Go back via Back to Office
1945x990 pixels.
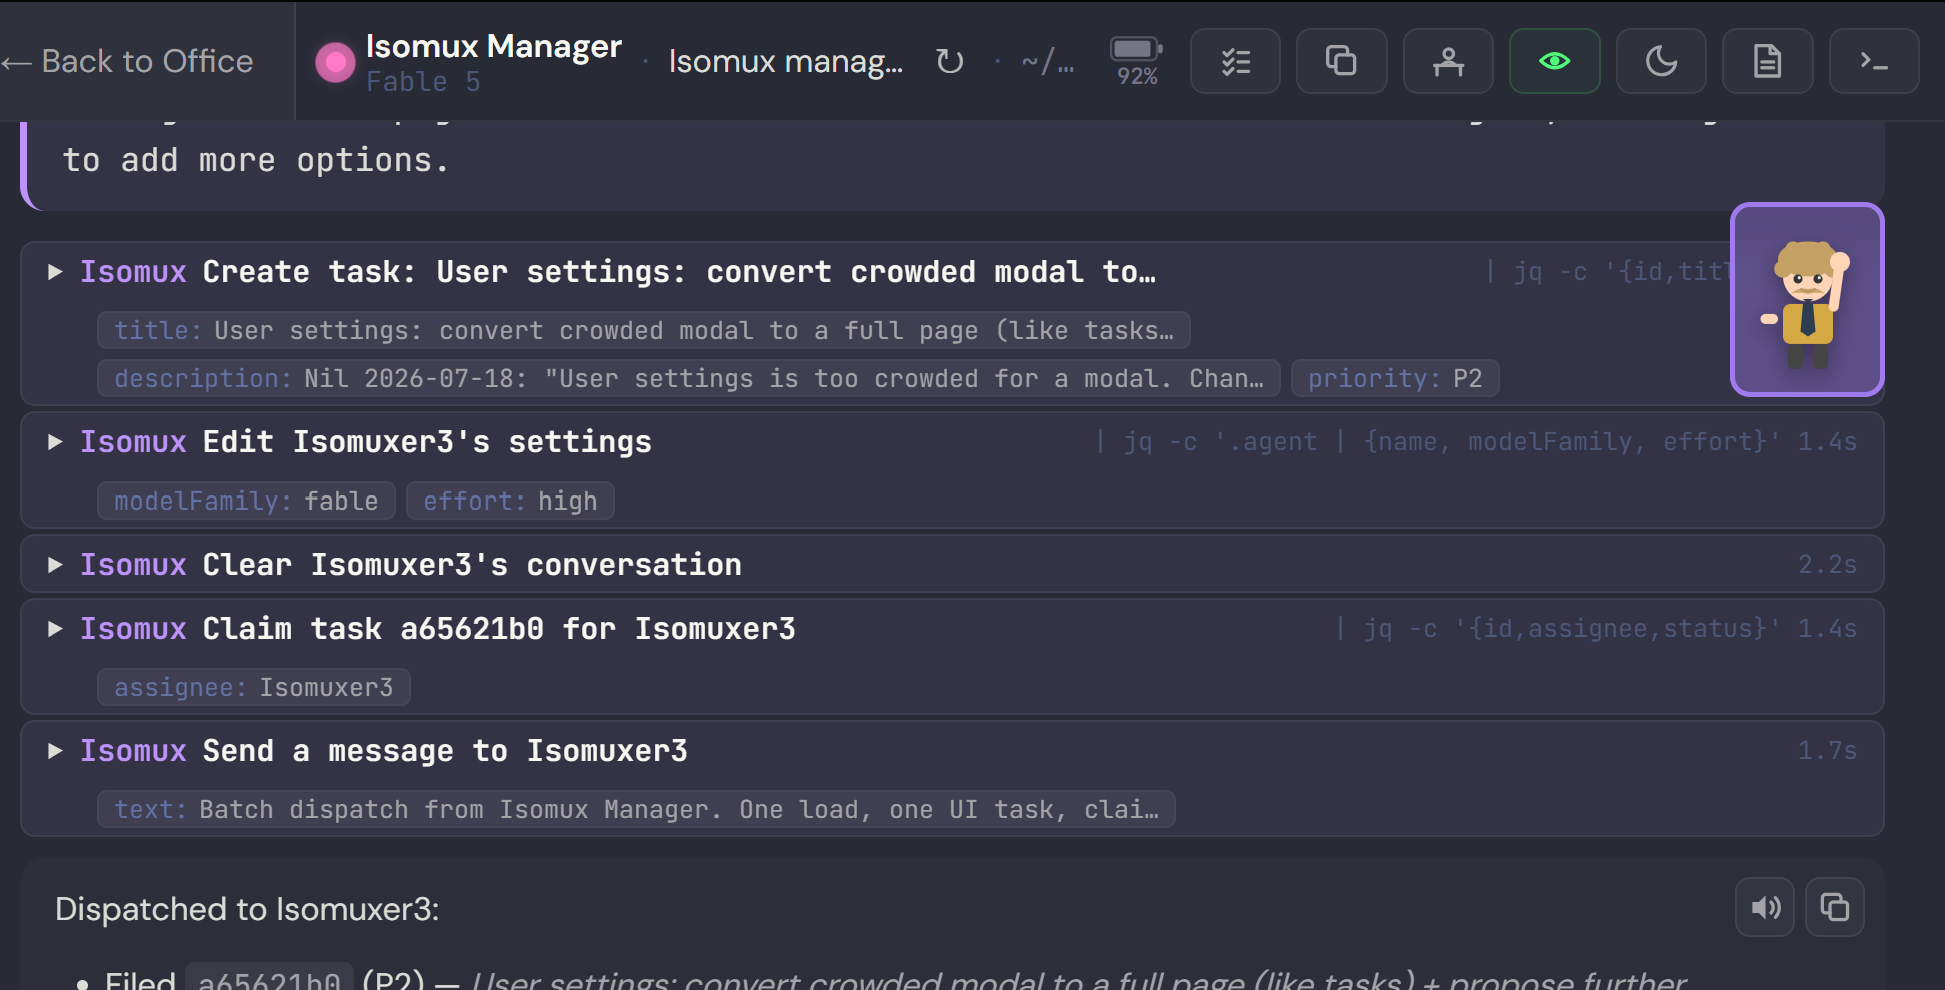(x=127, y=61)
